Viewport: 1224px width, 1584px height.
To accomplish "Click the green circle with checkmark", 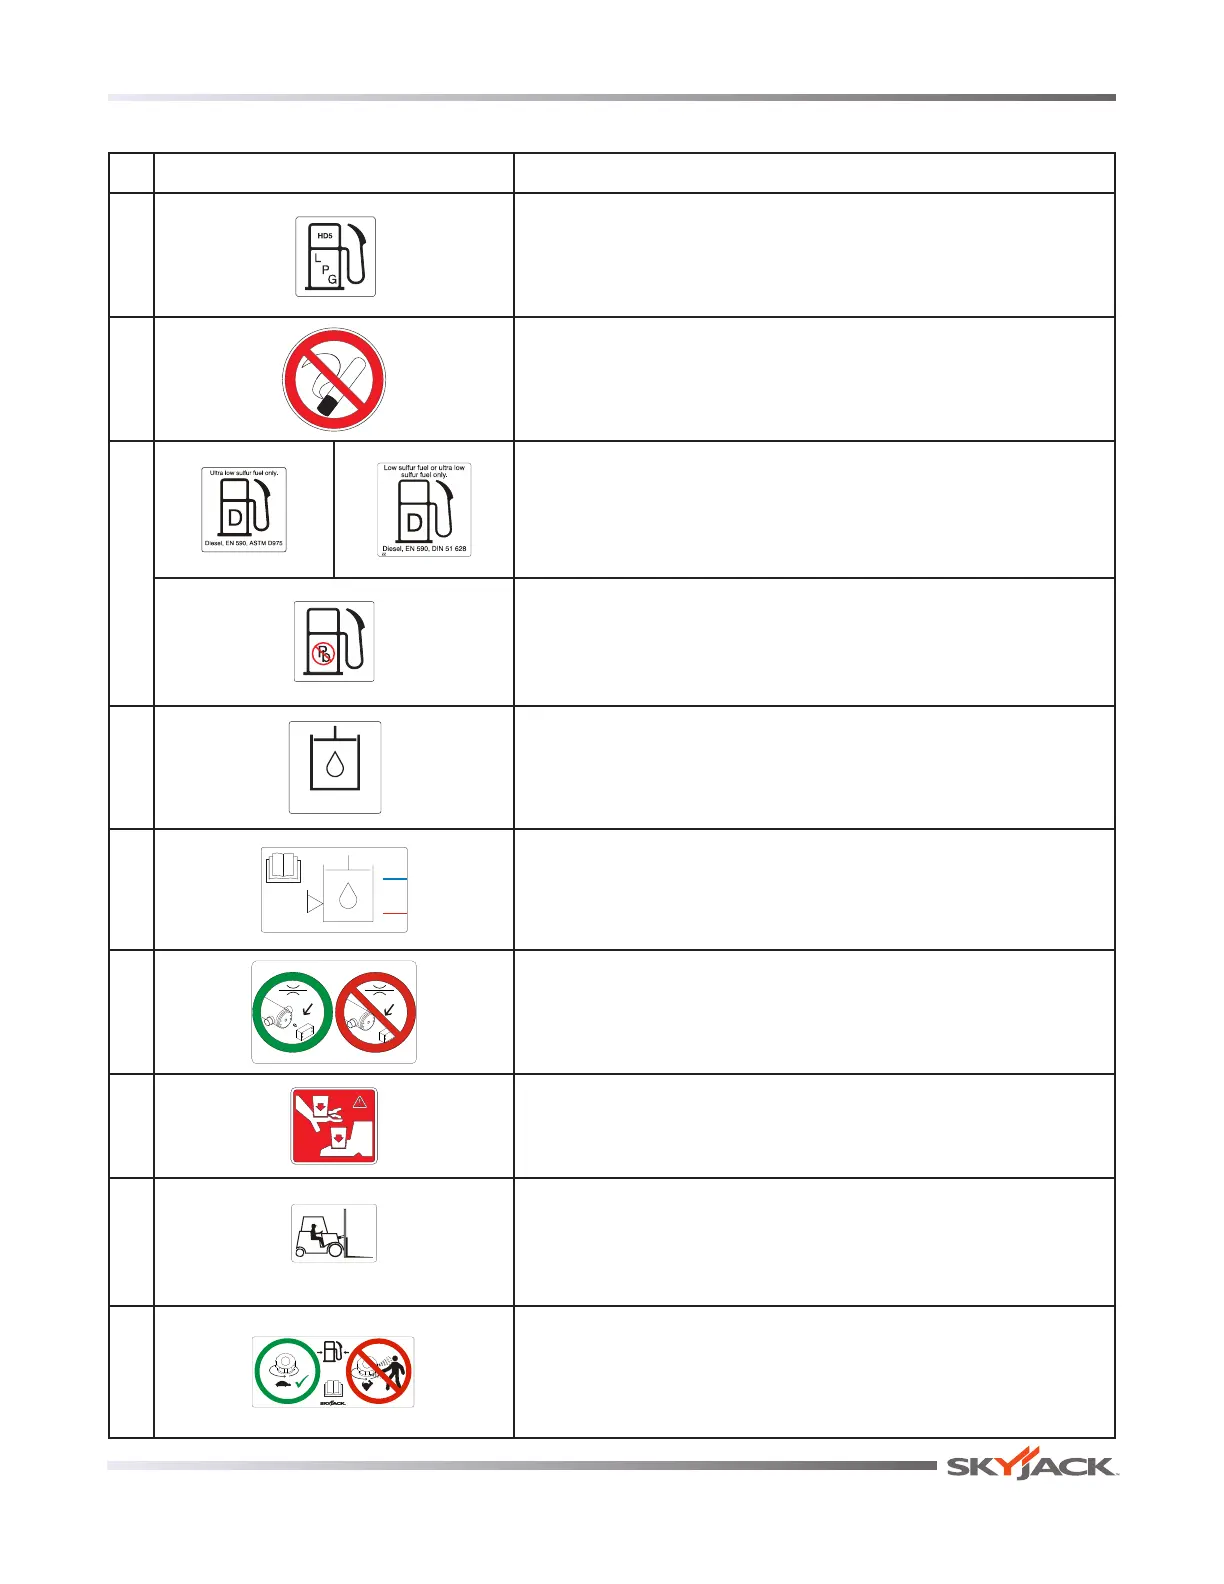I will [x=289, y=1371].
